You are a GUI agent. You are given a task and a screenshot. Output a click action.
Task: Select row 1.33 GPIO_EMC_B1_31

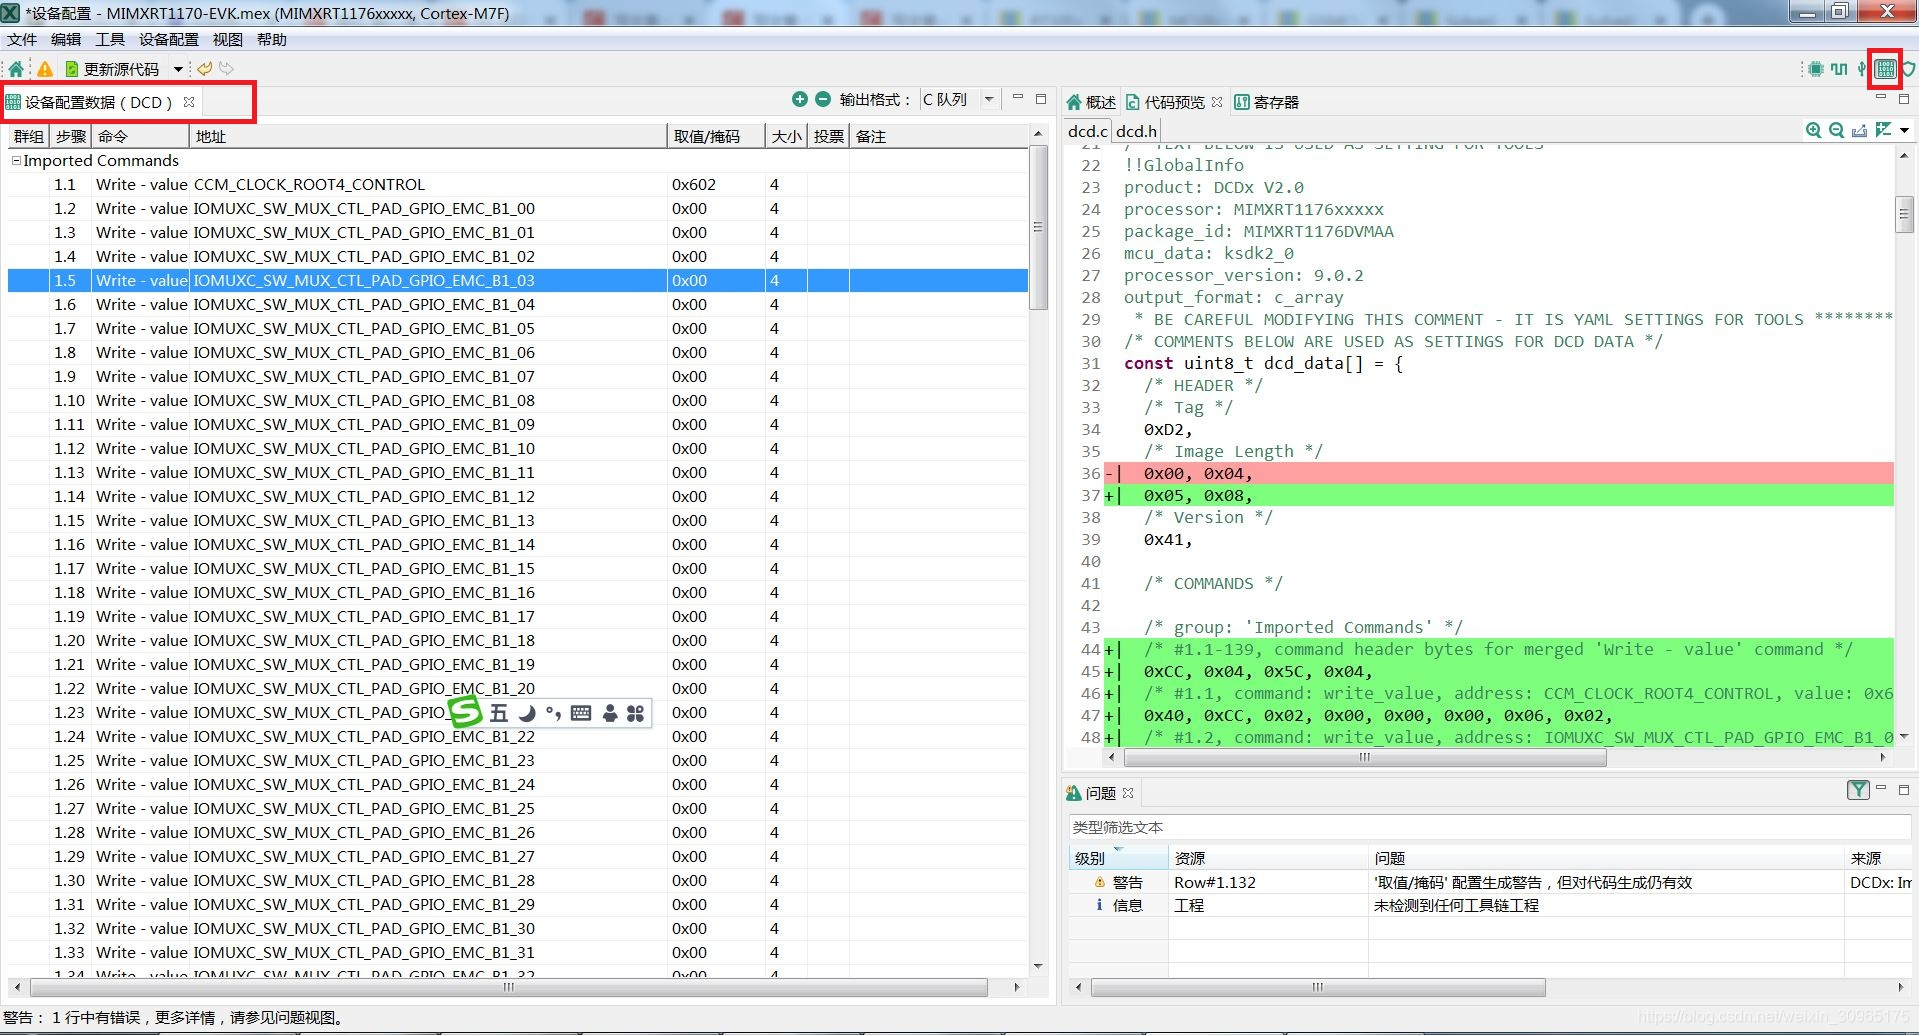click(x=518, y=953)
